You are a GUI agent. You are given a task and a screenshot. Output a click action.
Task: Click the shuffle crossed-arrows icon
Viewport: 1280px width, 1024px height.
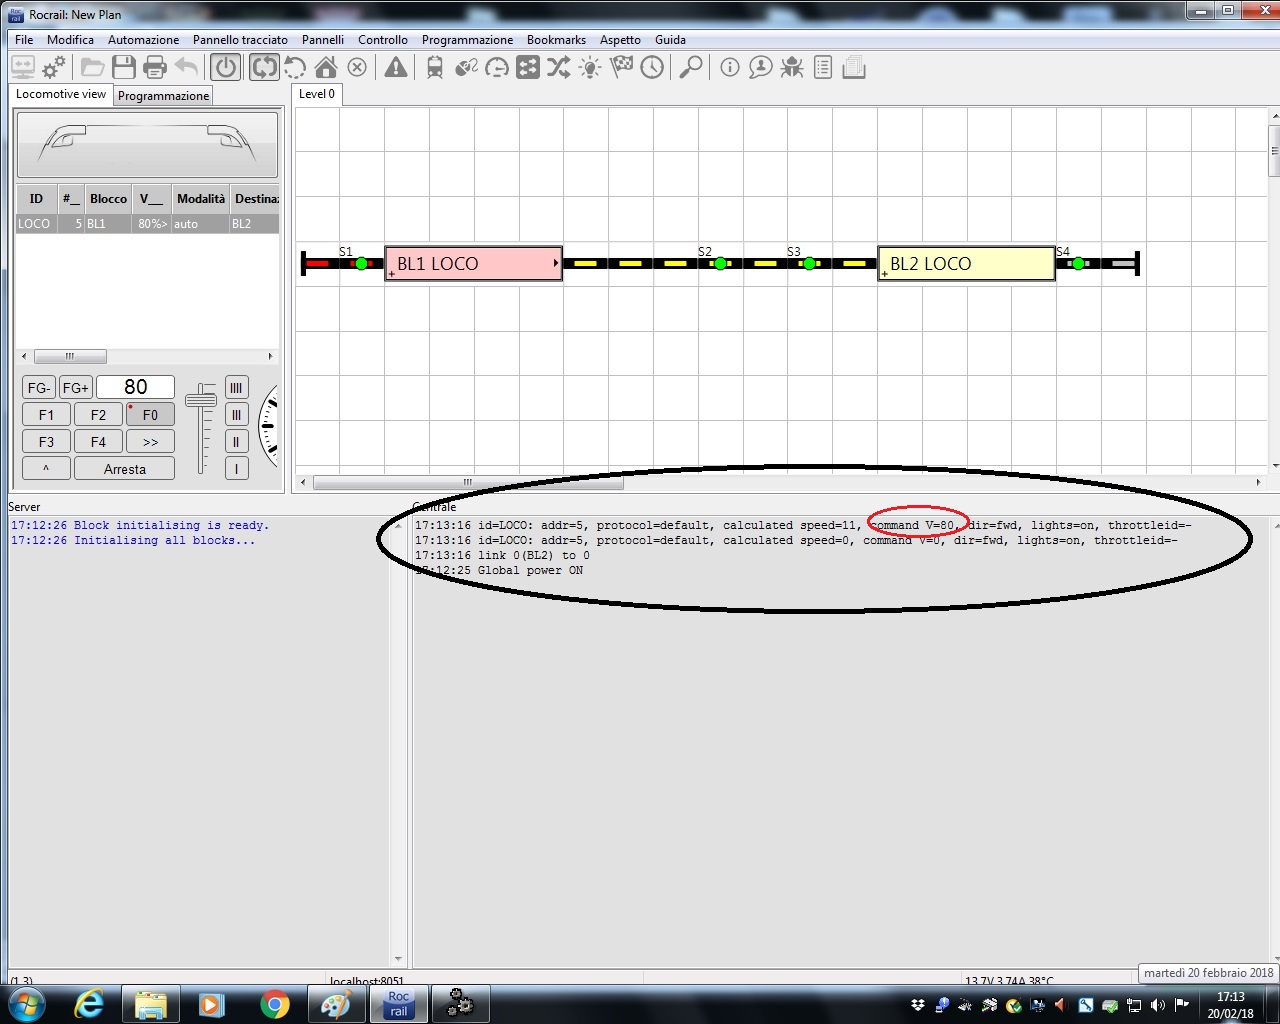(558, 68)
